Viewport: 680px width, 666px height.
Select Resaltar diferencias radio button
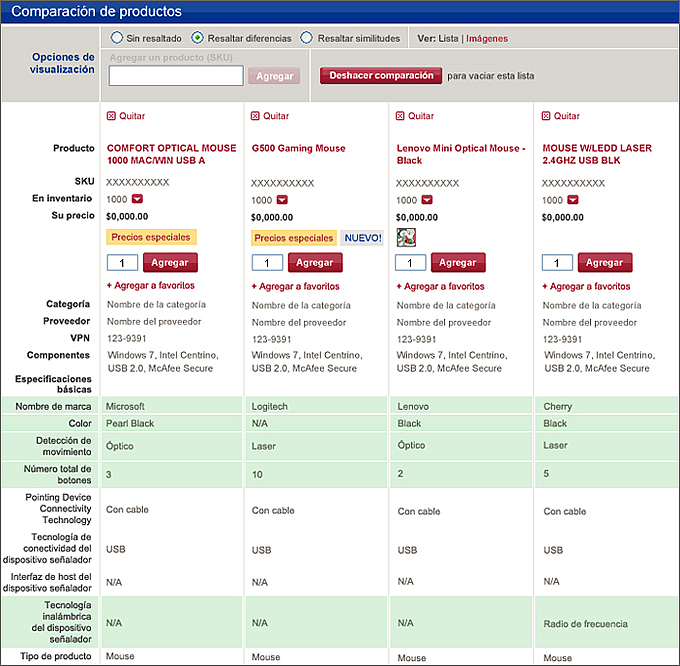pyautogui.click(x=198, y=38)
